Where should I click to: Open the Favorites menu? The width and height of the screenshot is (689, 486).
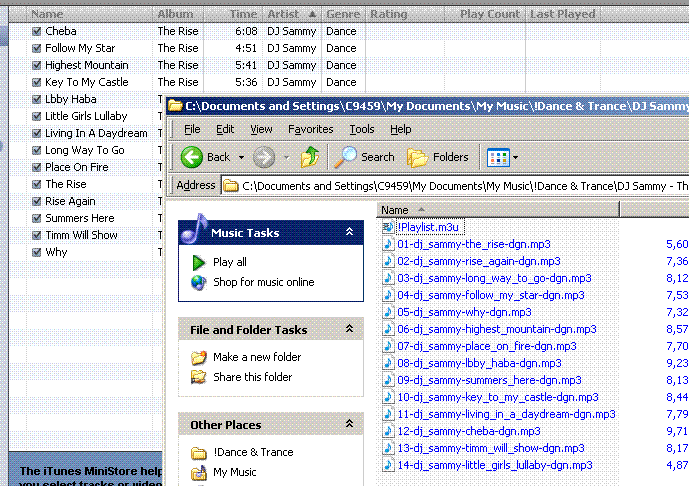click(311, 129)
